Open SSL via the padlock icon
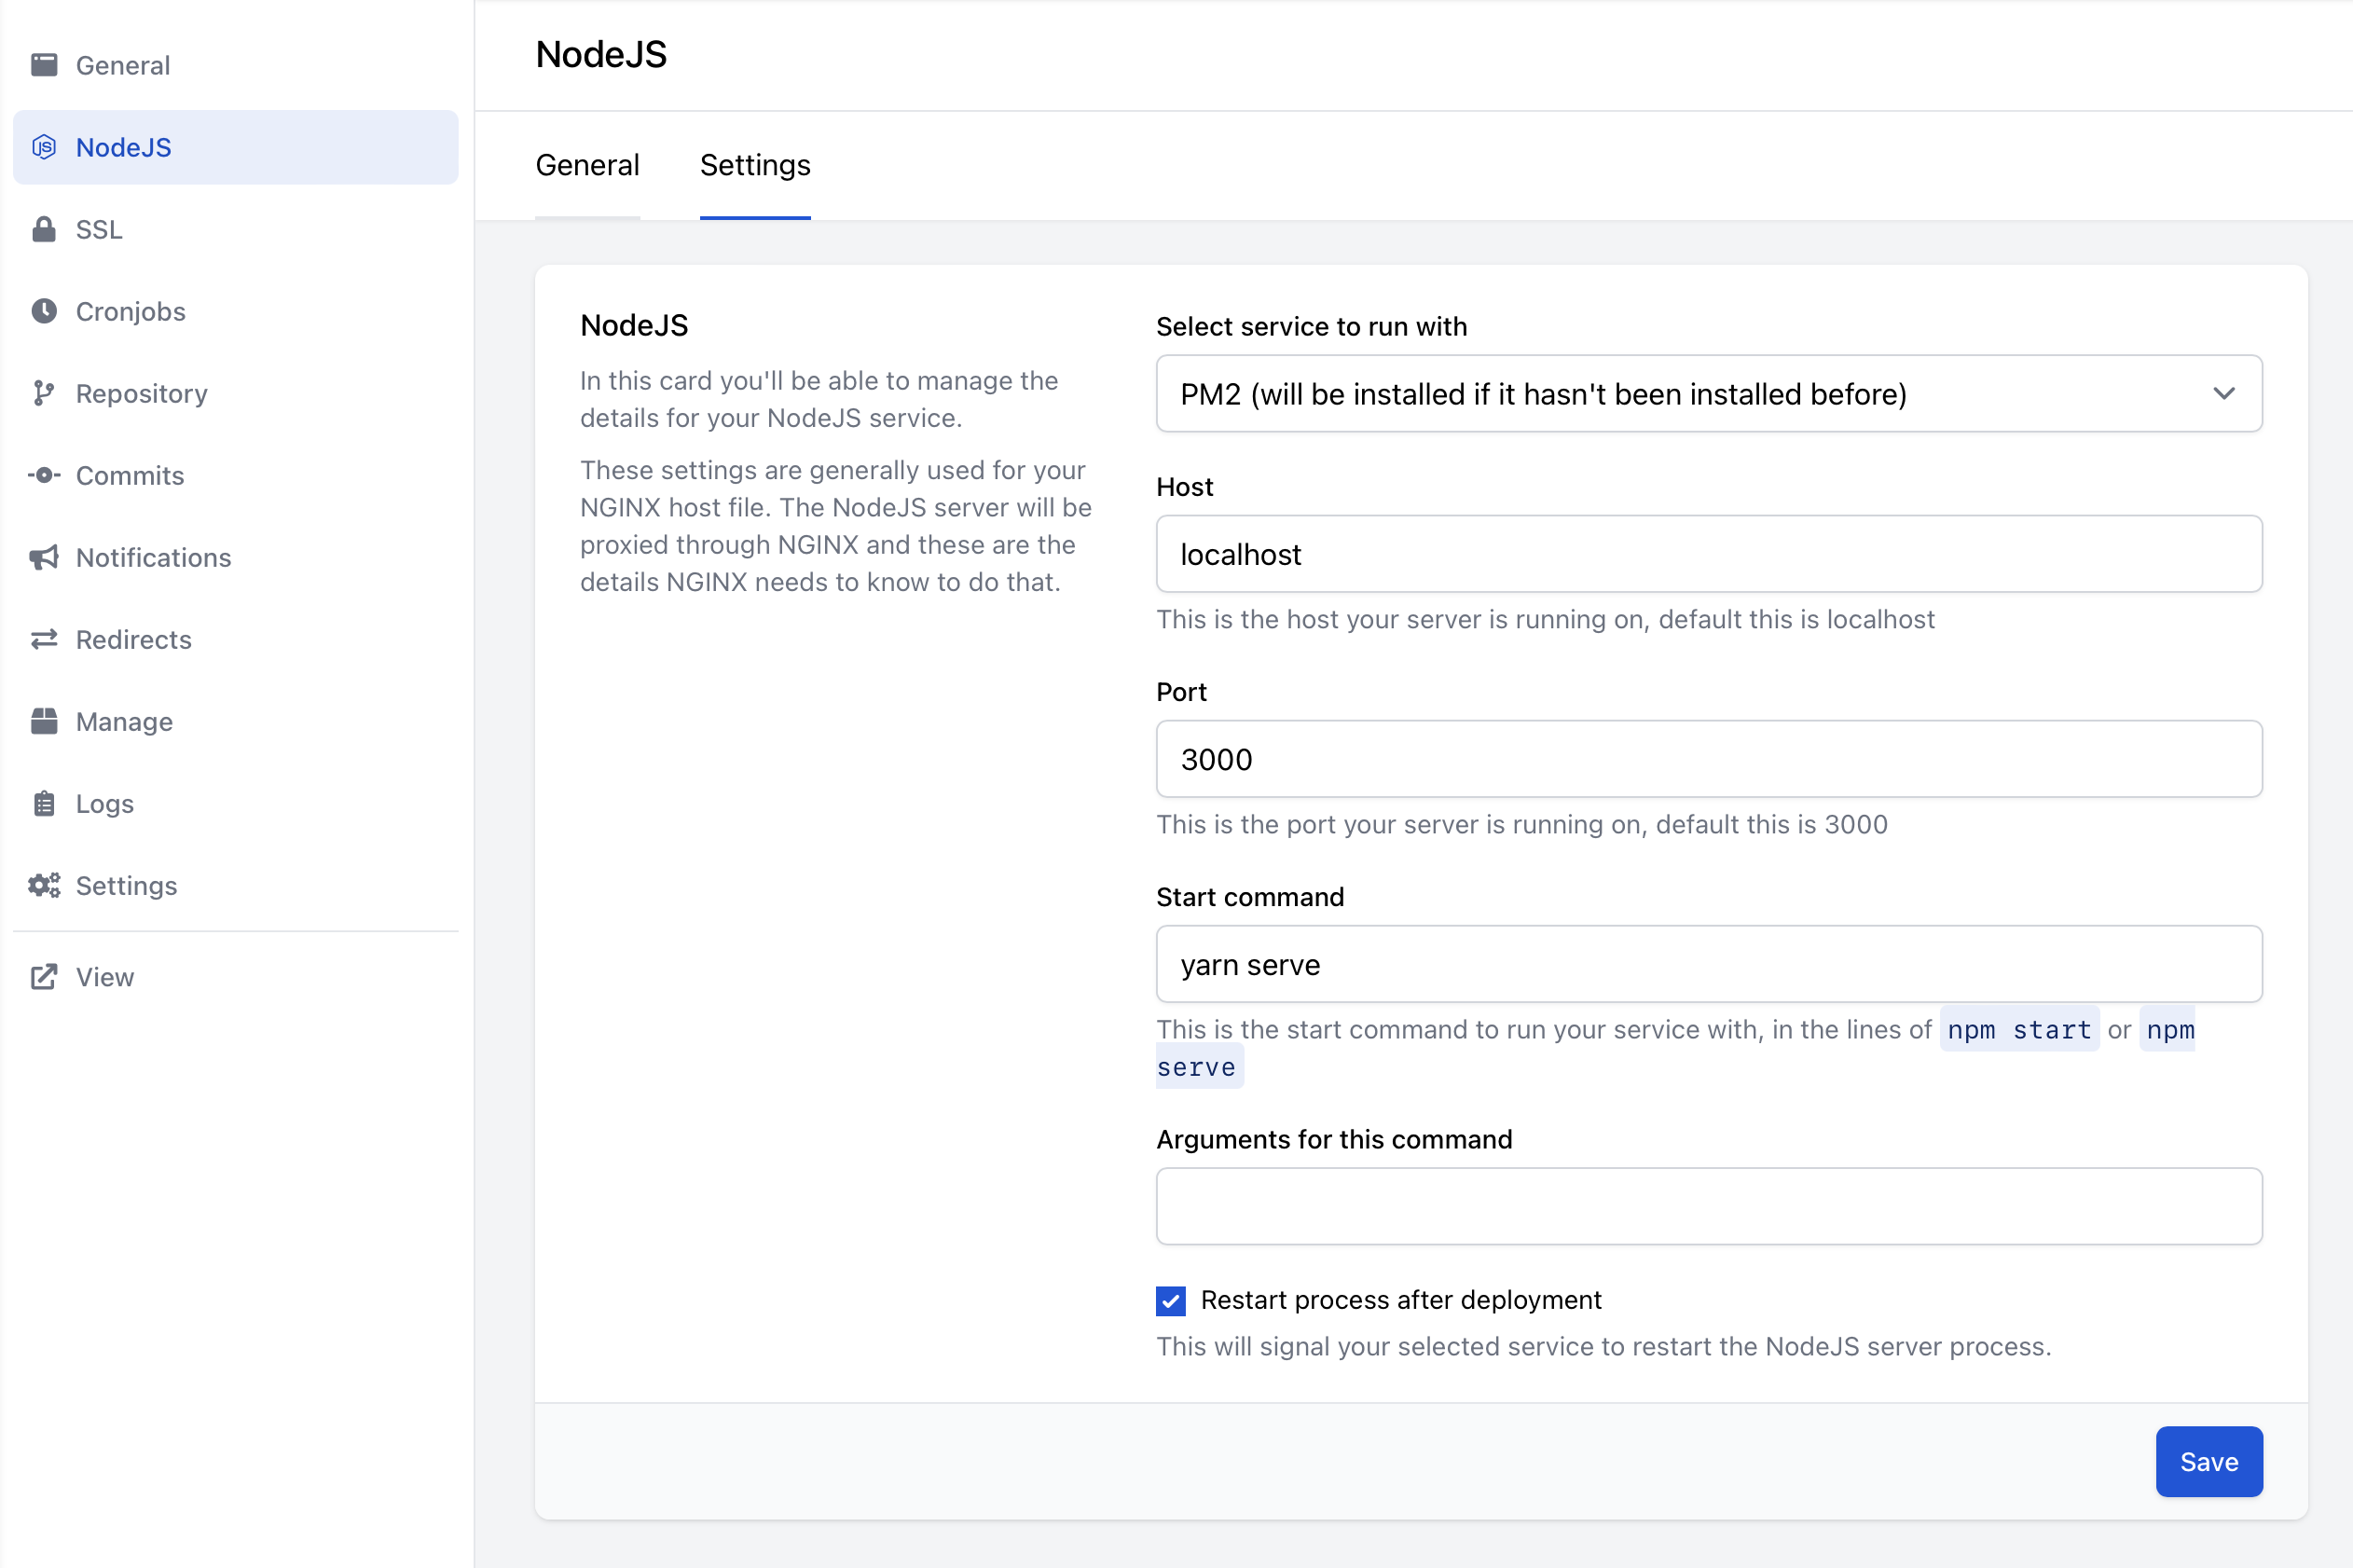Image resolution: width=2353 pixels, height=1568 pixels. coord(44,229)
